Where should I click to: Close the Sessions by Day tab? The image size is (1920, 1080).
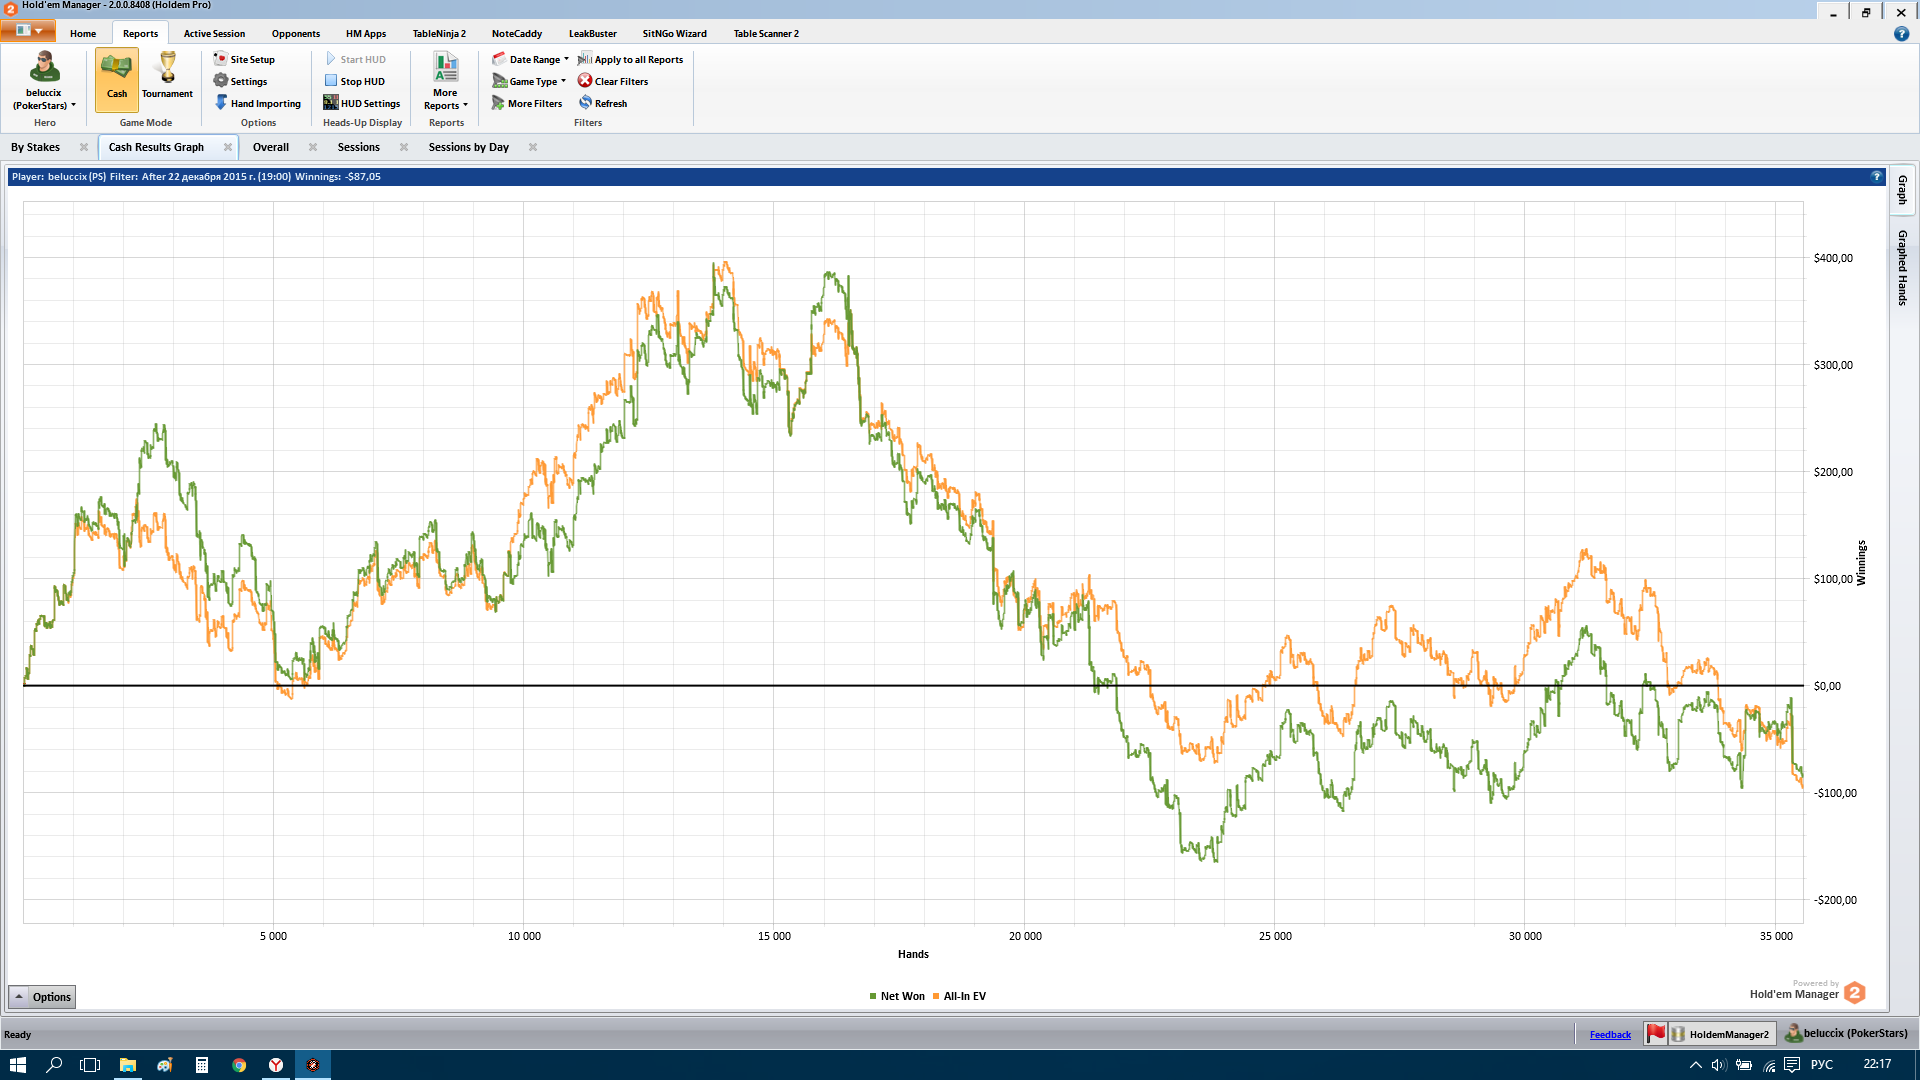(533, 147)
